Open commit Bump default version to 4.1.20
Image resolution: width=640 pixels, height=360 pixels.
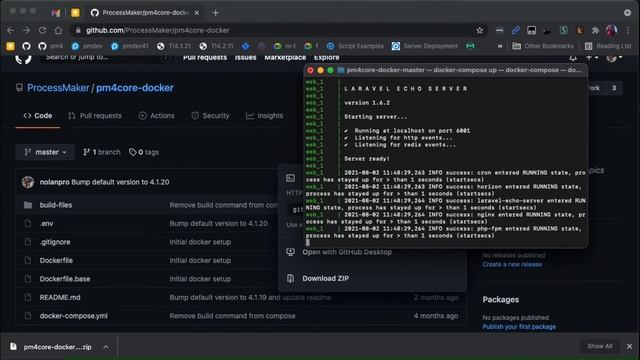(x=120, y=182)
